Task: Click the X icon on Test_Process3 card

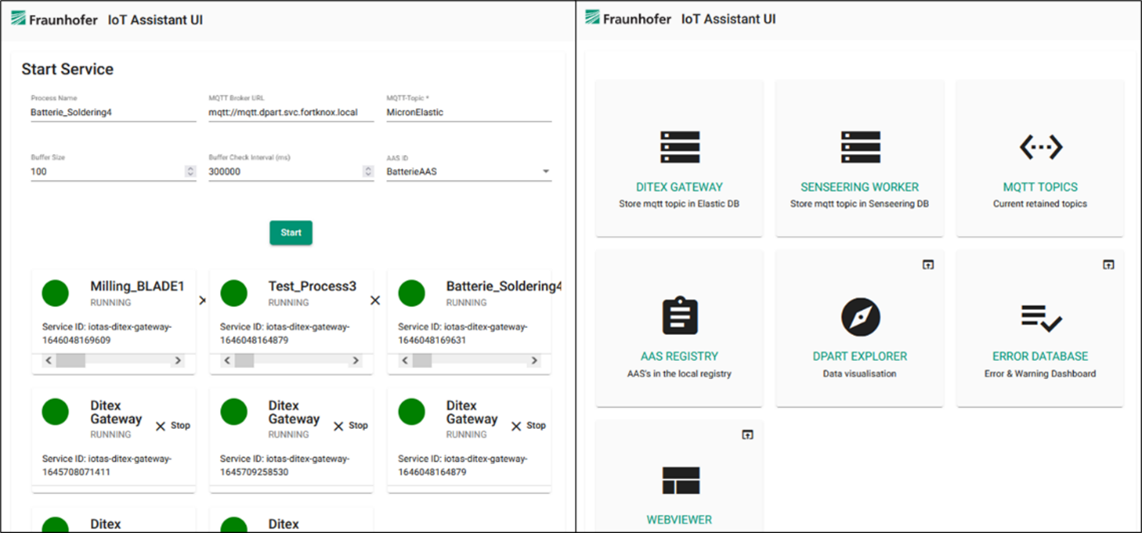Action: (x=375, y=300)
